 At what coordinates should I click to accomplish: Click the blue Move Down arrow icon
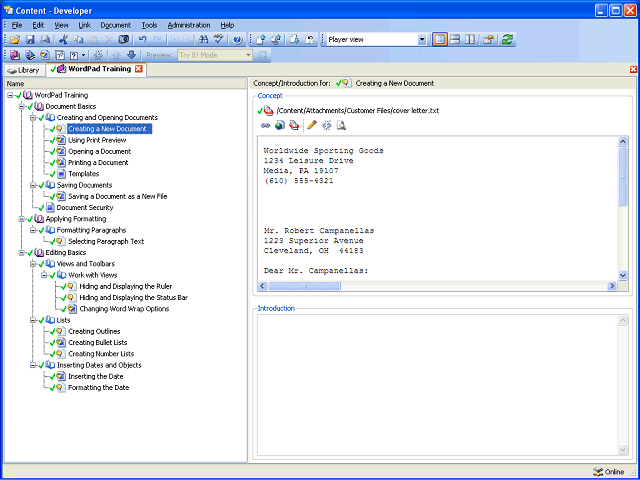tap(131, 55)
